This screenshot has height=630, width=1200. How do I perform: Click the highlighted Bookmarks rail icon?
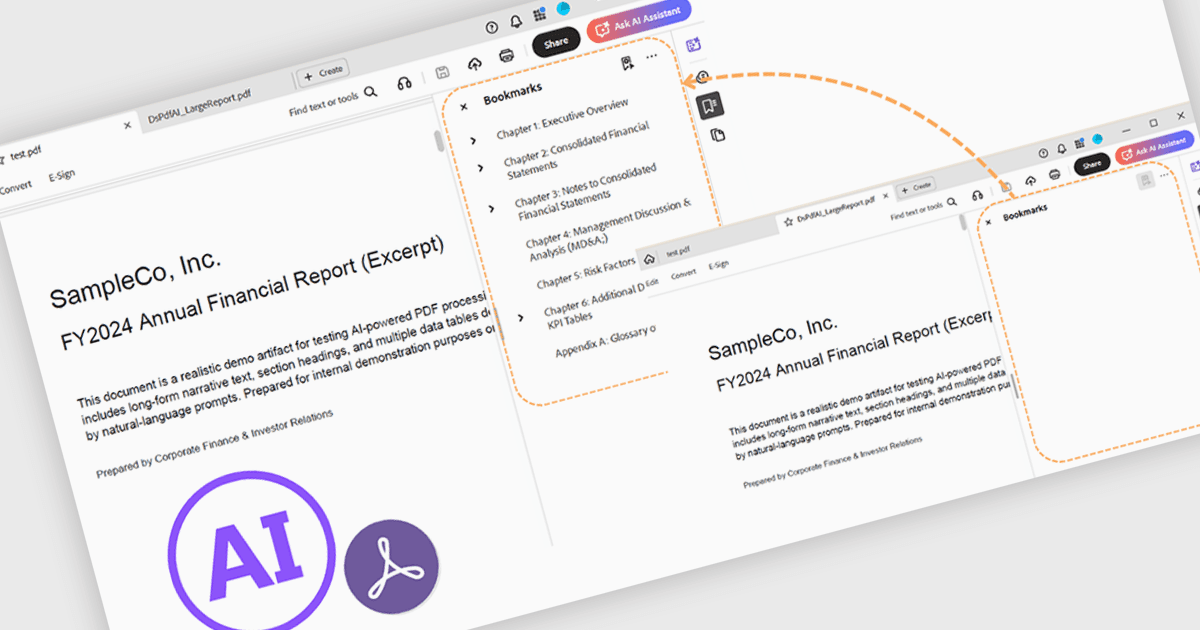pos(709,105)
